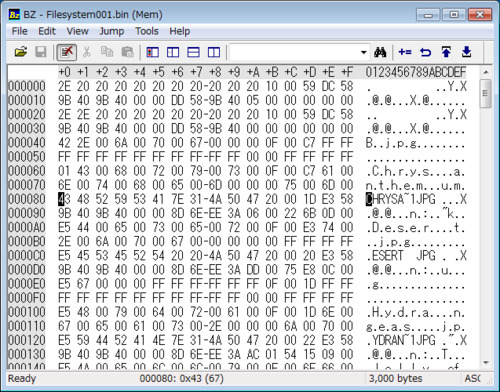Select the vertical split view icon
The width and height of the screenshot is (500, 392).
coord(173,52)
